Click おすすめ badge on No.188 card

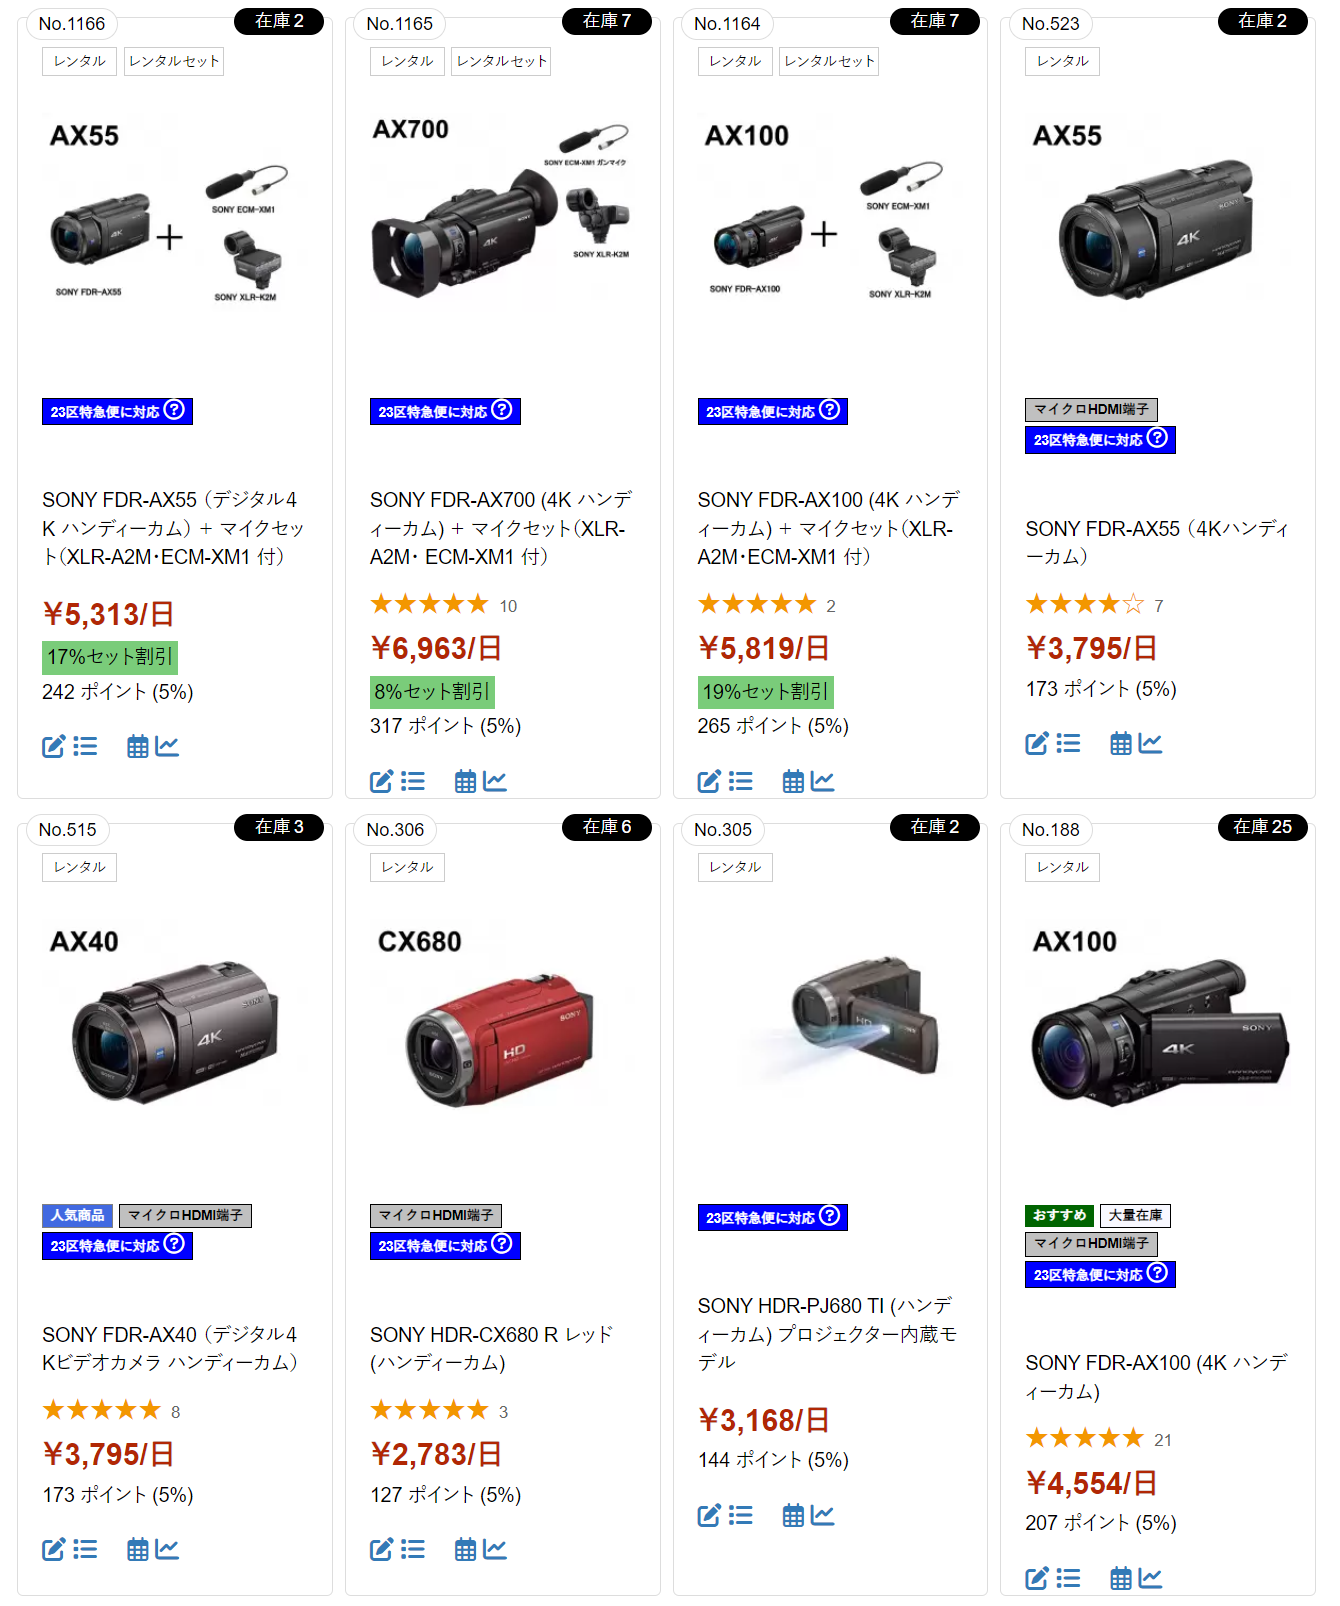[1059, 1215]
